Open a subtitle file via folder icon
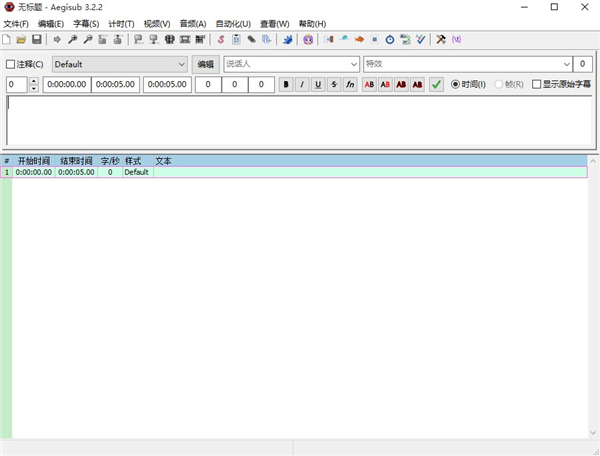The width and height of the screenshot is (600, 456). (x=21, y=39)
